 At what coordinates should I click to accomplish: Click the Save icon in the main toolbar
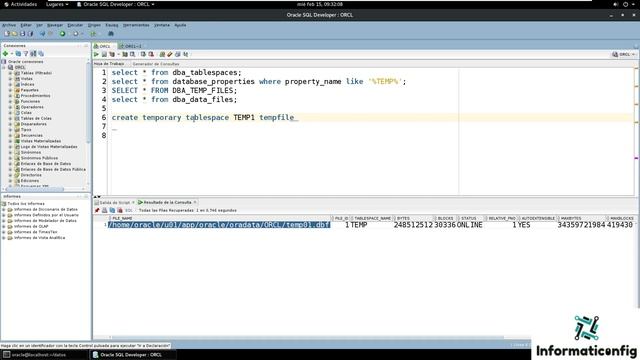pyautogui.click(x=22, y=34)
